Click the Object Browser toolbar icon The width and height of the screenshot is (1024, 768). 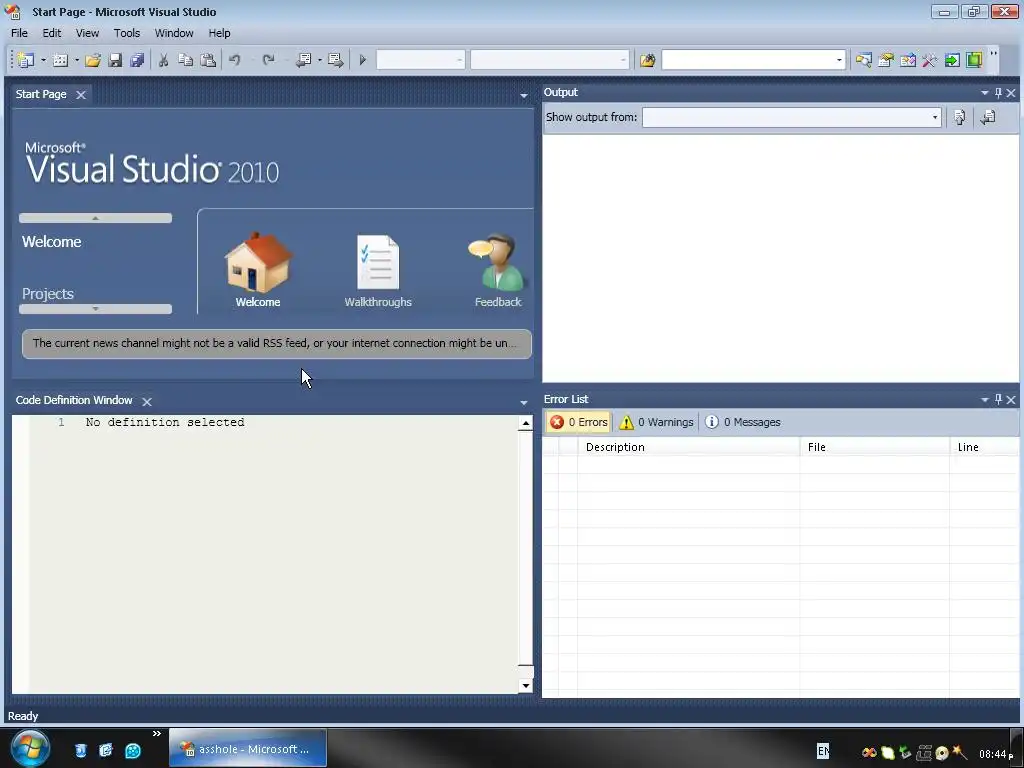pyautogui.click(x=908, y=60)
